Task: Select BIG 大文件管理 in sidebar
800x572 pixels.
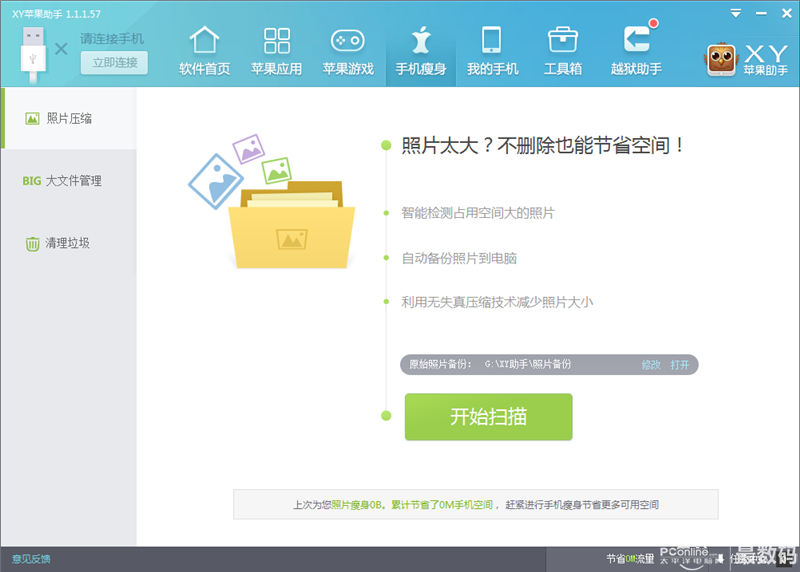Action: (x=69, y=181)
